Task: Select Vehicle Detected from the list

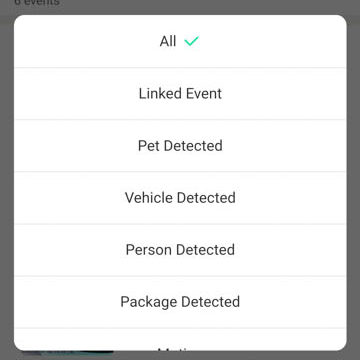Action: 180,198
